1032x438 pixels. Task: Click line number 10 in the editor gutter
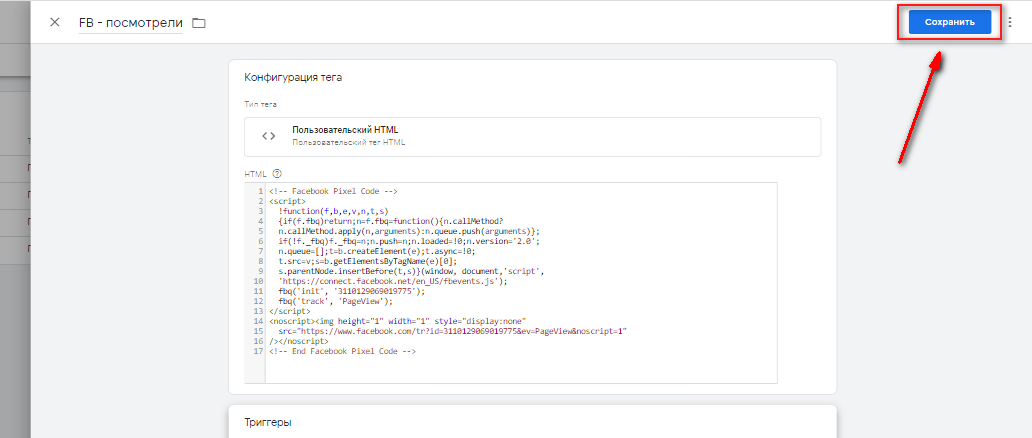point(258,282)
